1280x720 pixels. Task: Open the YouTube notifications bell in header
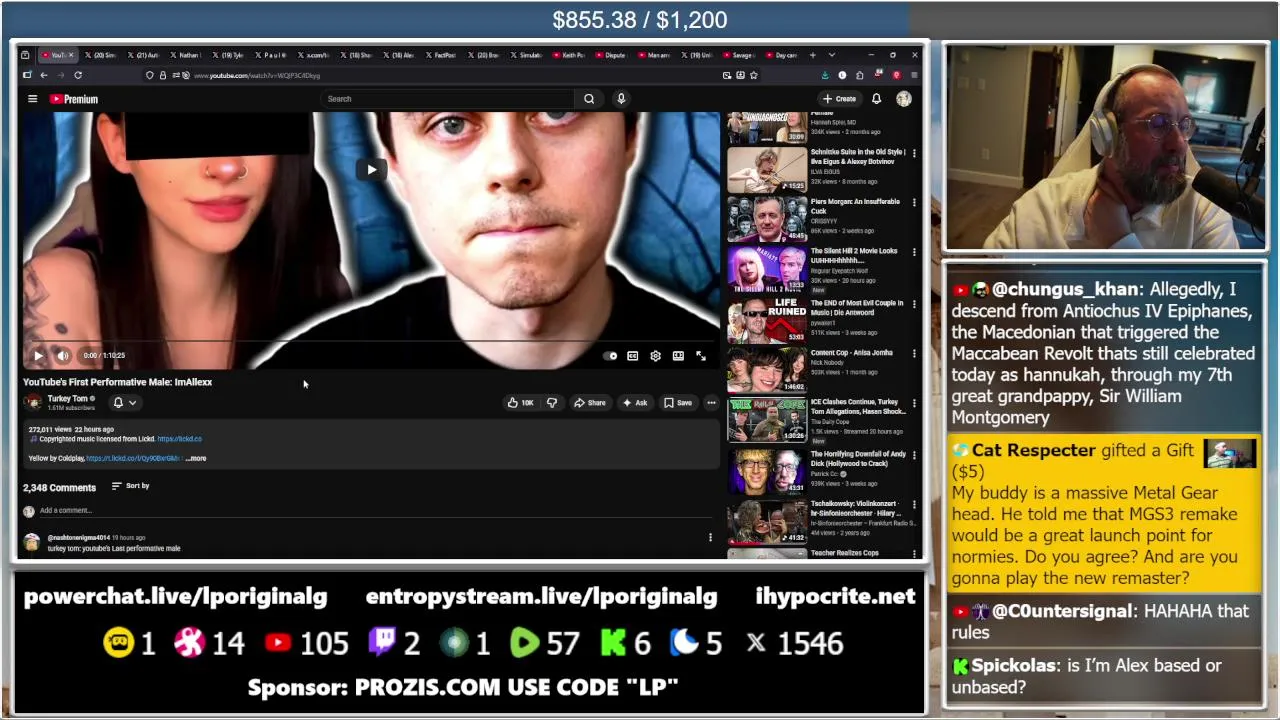(x=876, y=99)
